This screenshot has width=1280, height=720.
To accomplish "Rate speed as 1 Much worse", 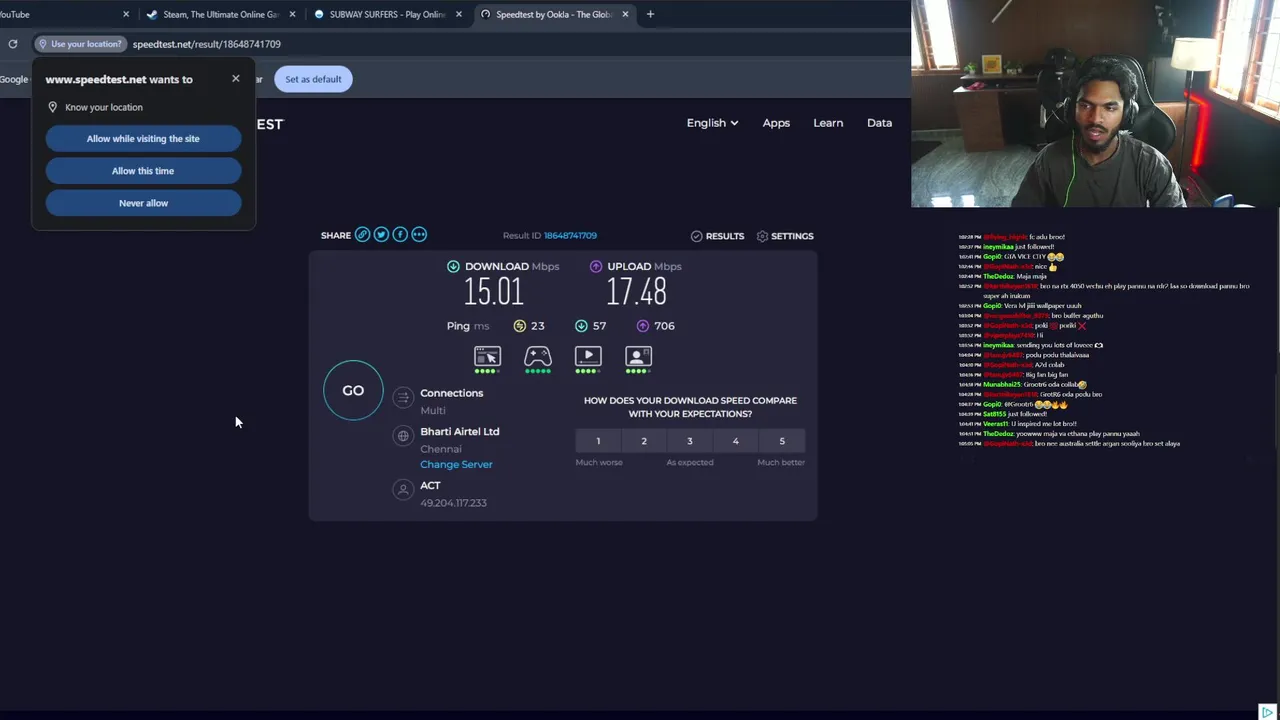I will 598,441.
